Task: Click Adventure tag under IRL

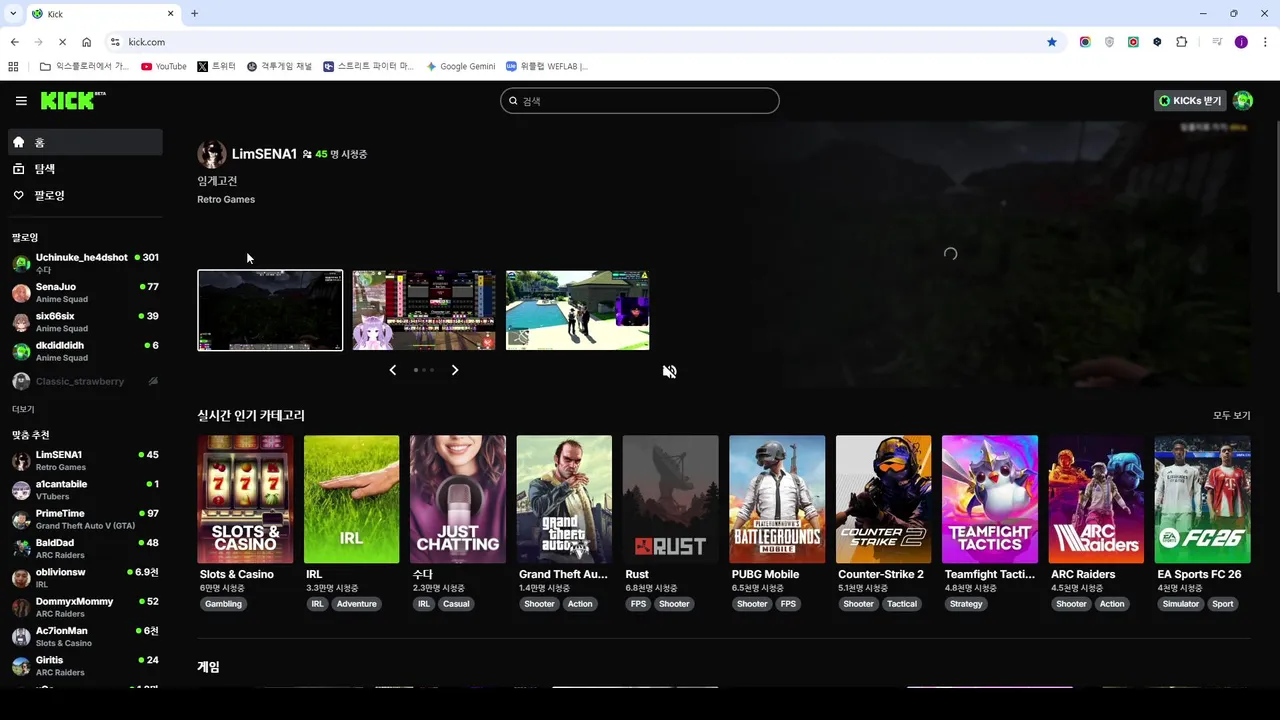Action: point(356,604)
